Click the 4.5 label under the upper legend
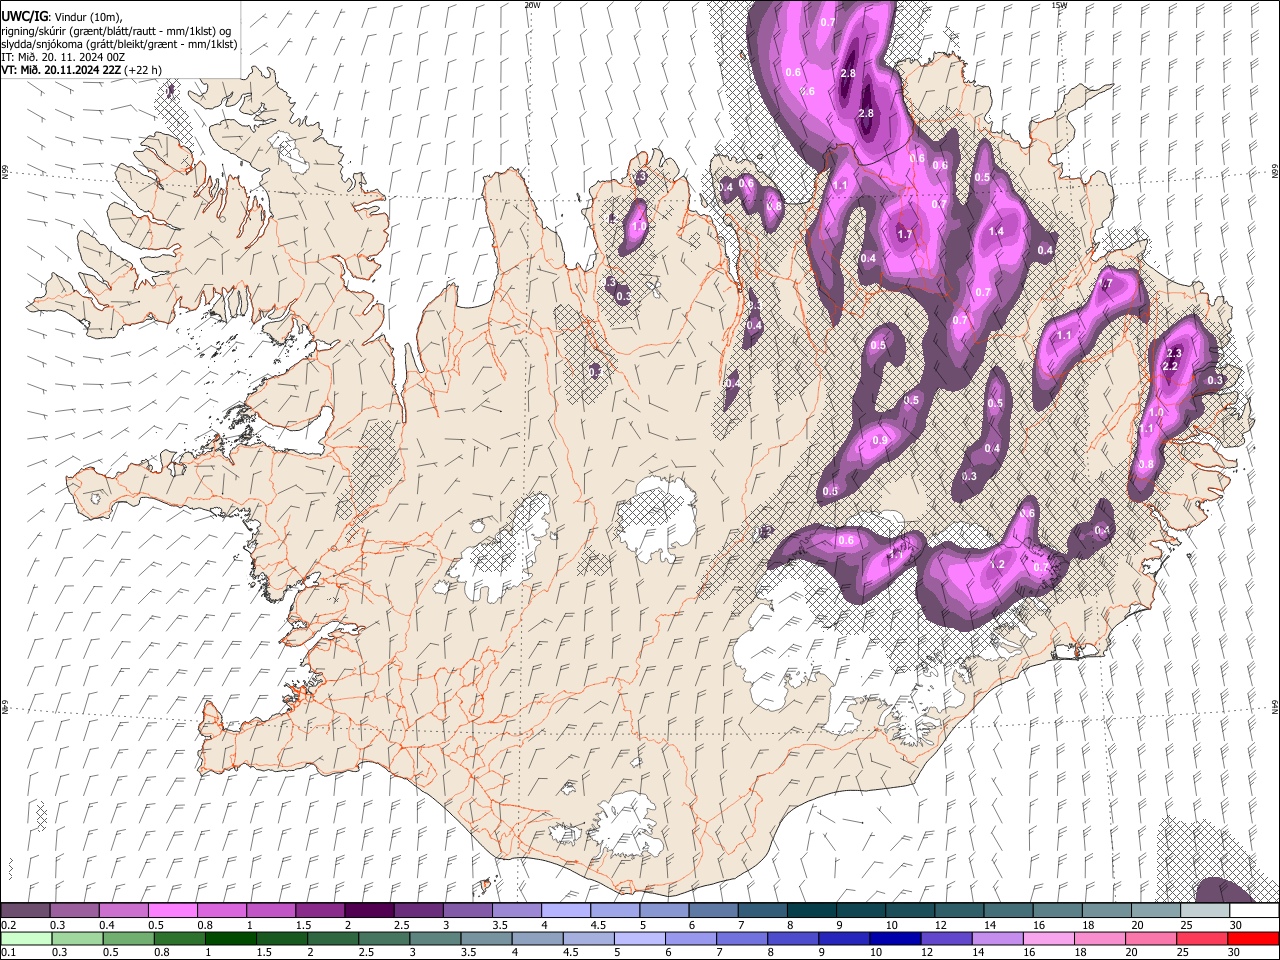Image resolution: width=1280 pixels, height=960 pixels. pos(598,925)
